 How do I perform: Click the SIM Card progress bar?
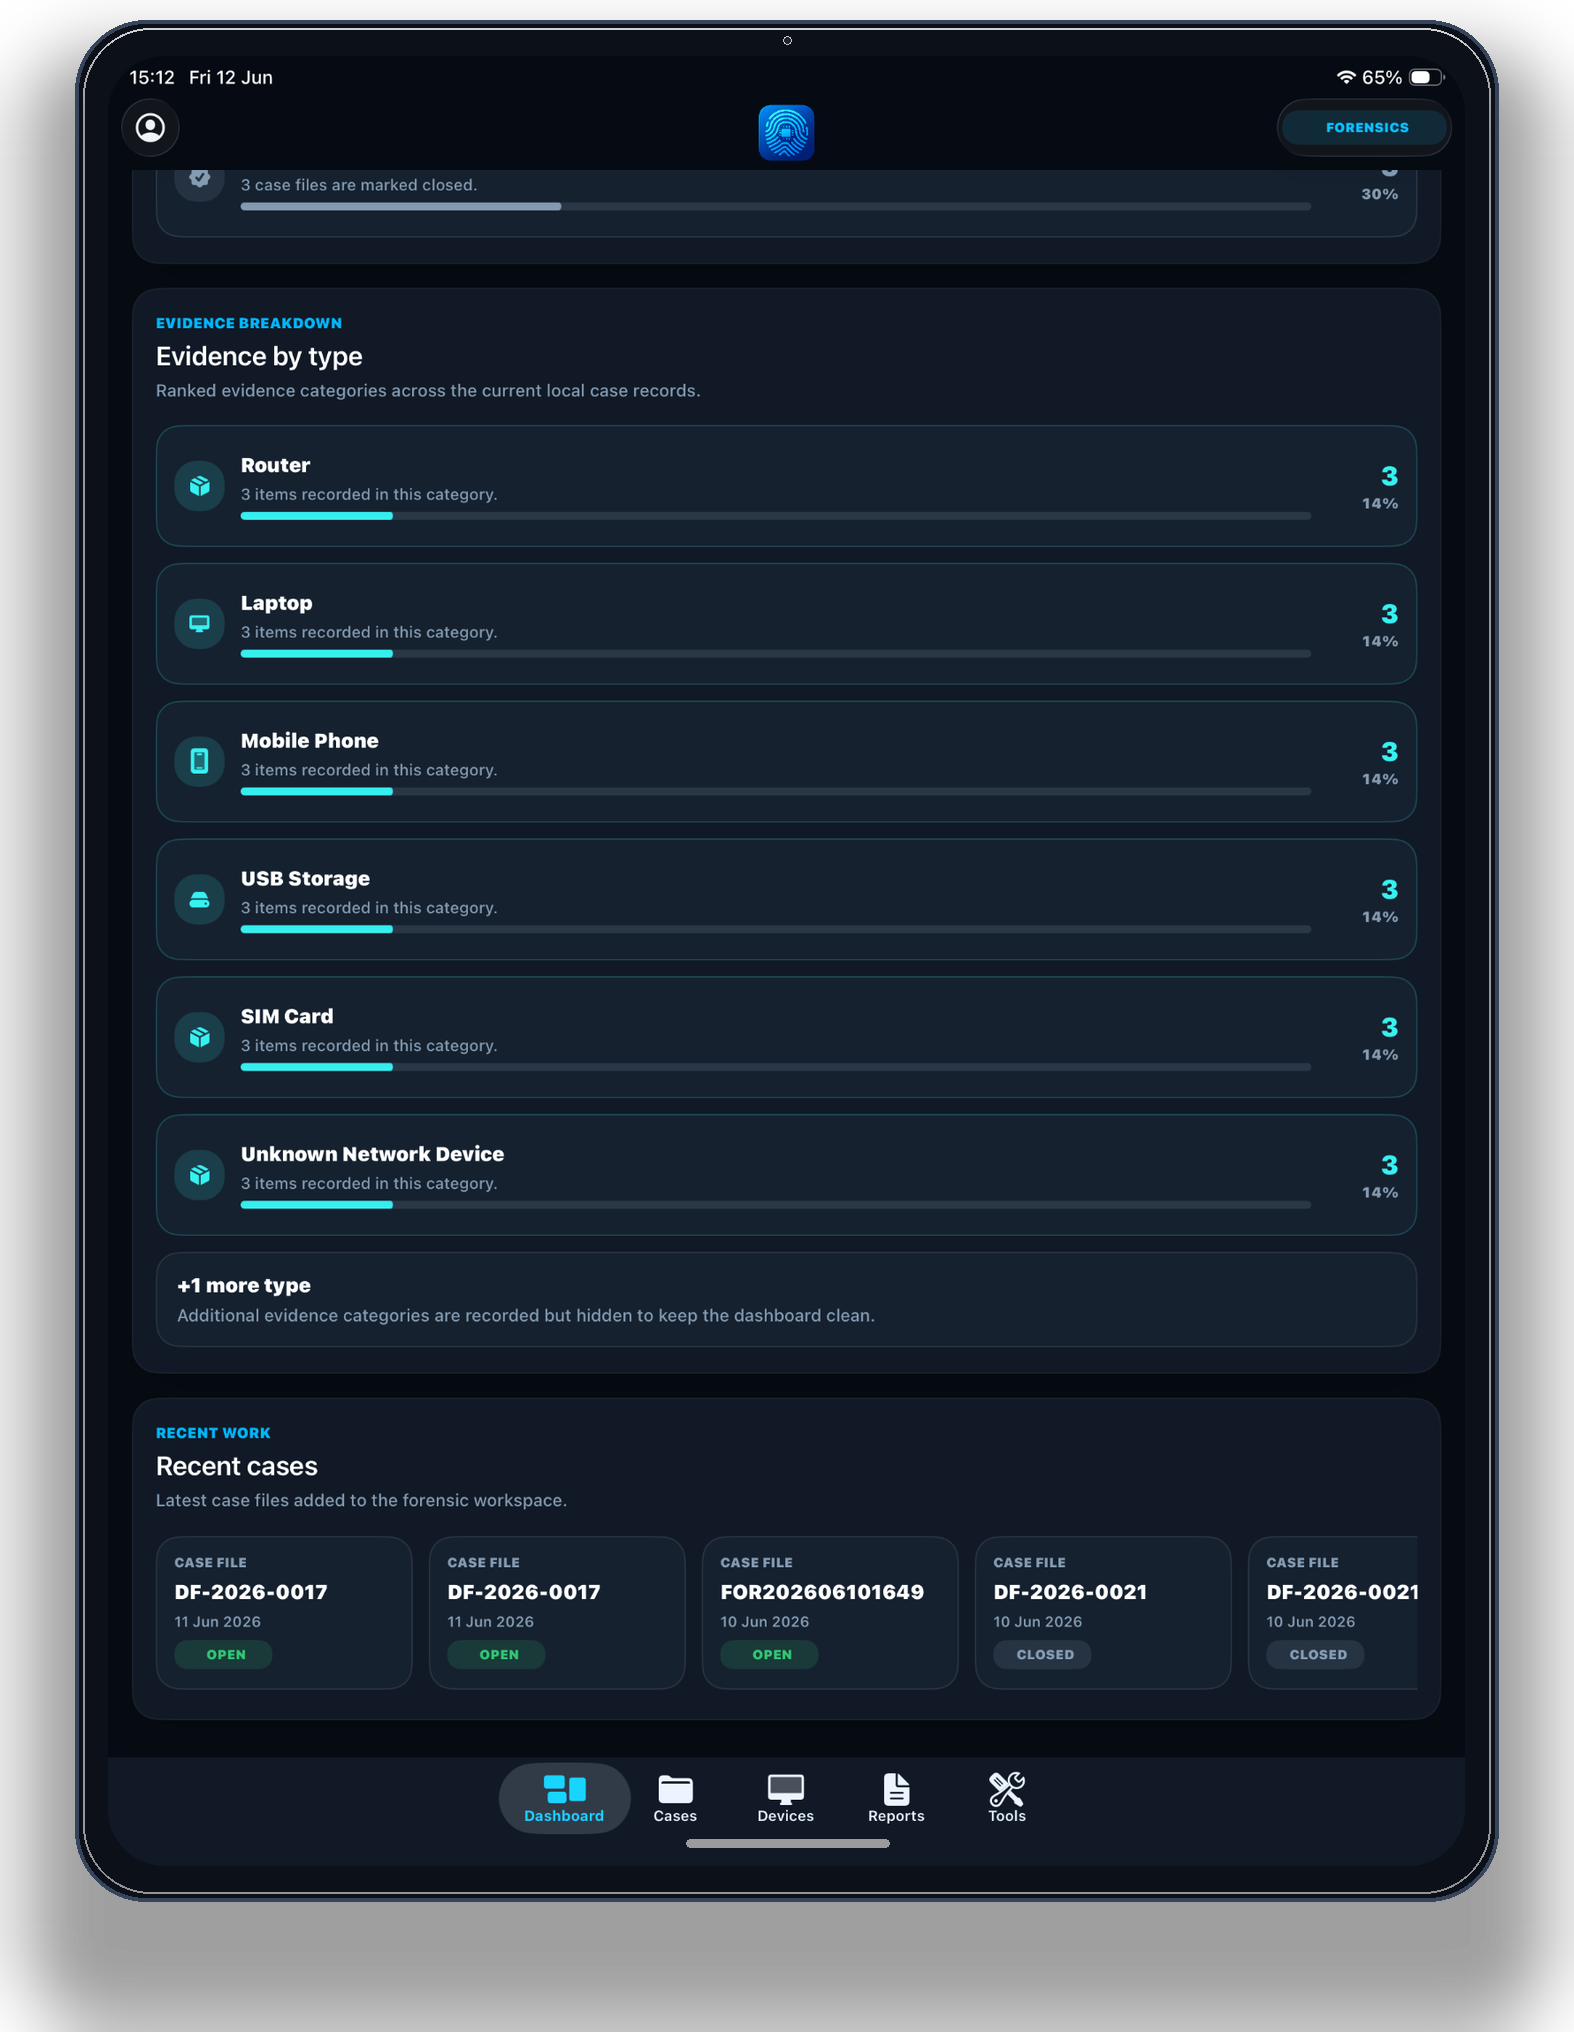coord(776,1067)
